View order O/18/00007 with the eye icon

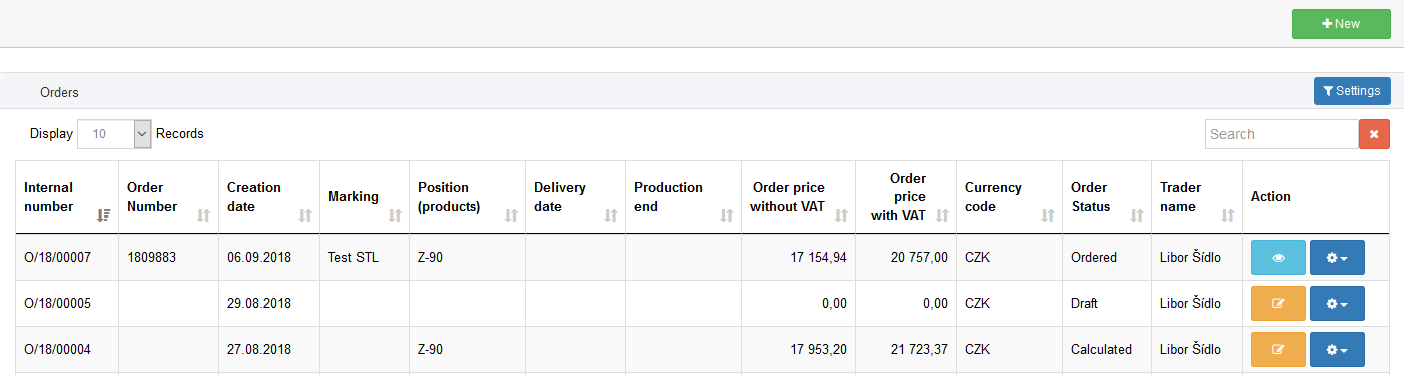[1278, 258]
